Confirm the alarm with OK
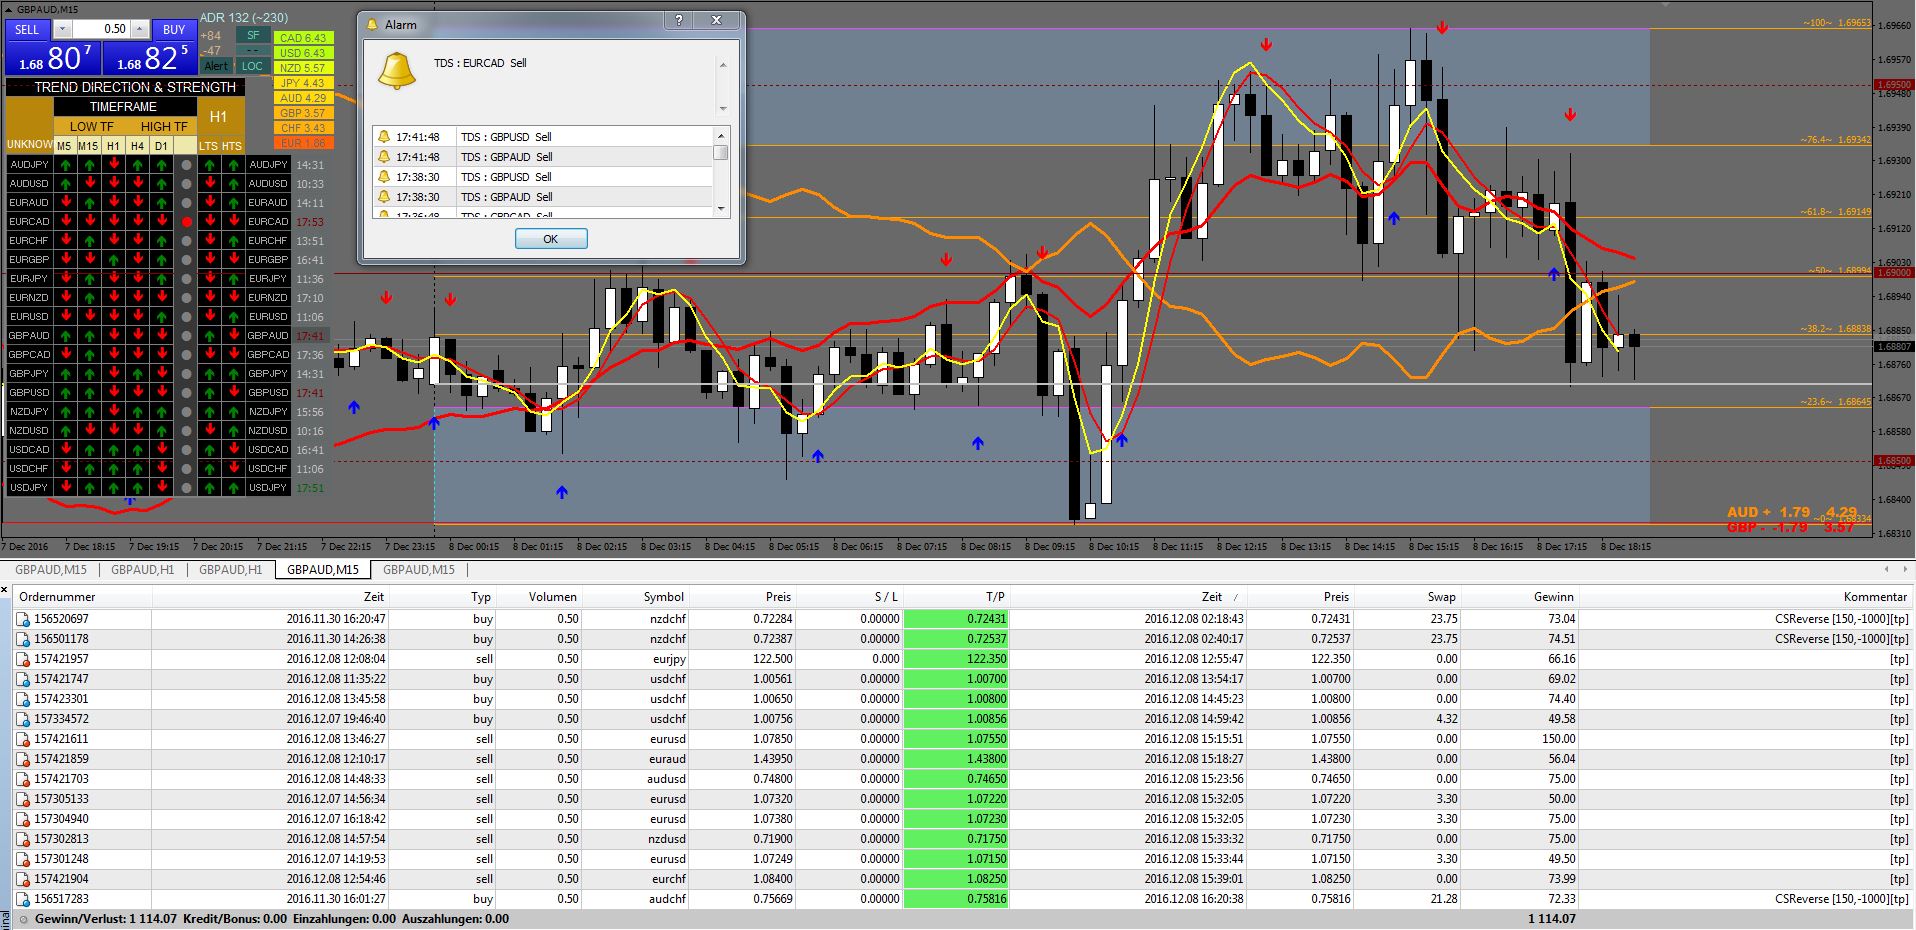 (551, 239)
